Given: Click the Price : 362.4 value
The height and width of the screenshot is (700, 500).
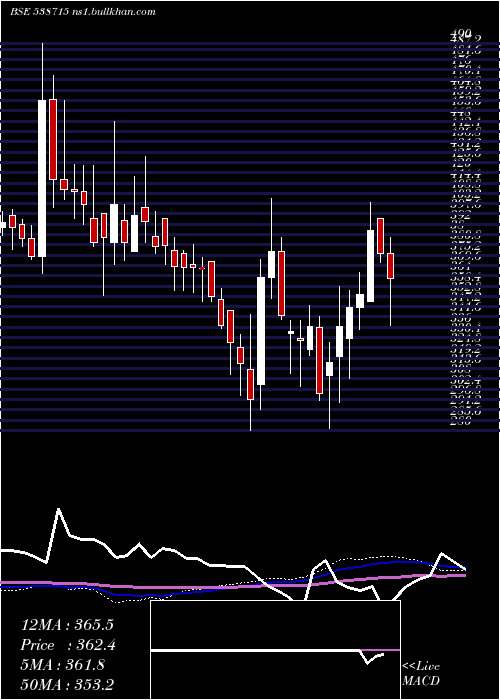Looking at the screenshot, I should (67, 645).
